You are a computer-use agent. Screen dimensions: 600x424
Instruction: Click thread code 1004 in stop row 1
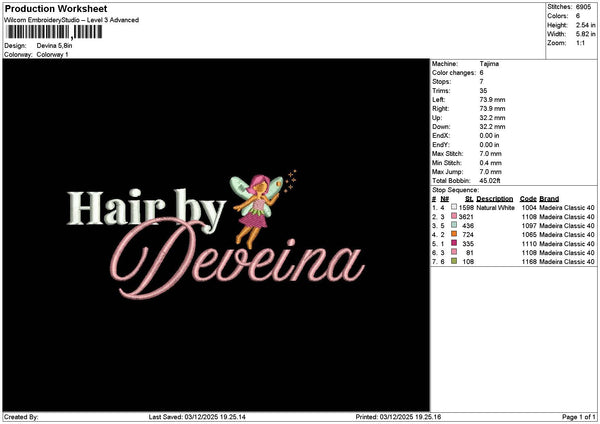(529, 207)
